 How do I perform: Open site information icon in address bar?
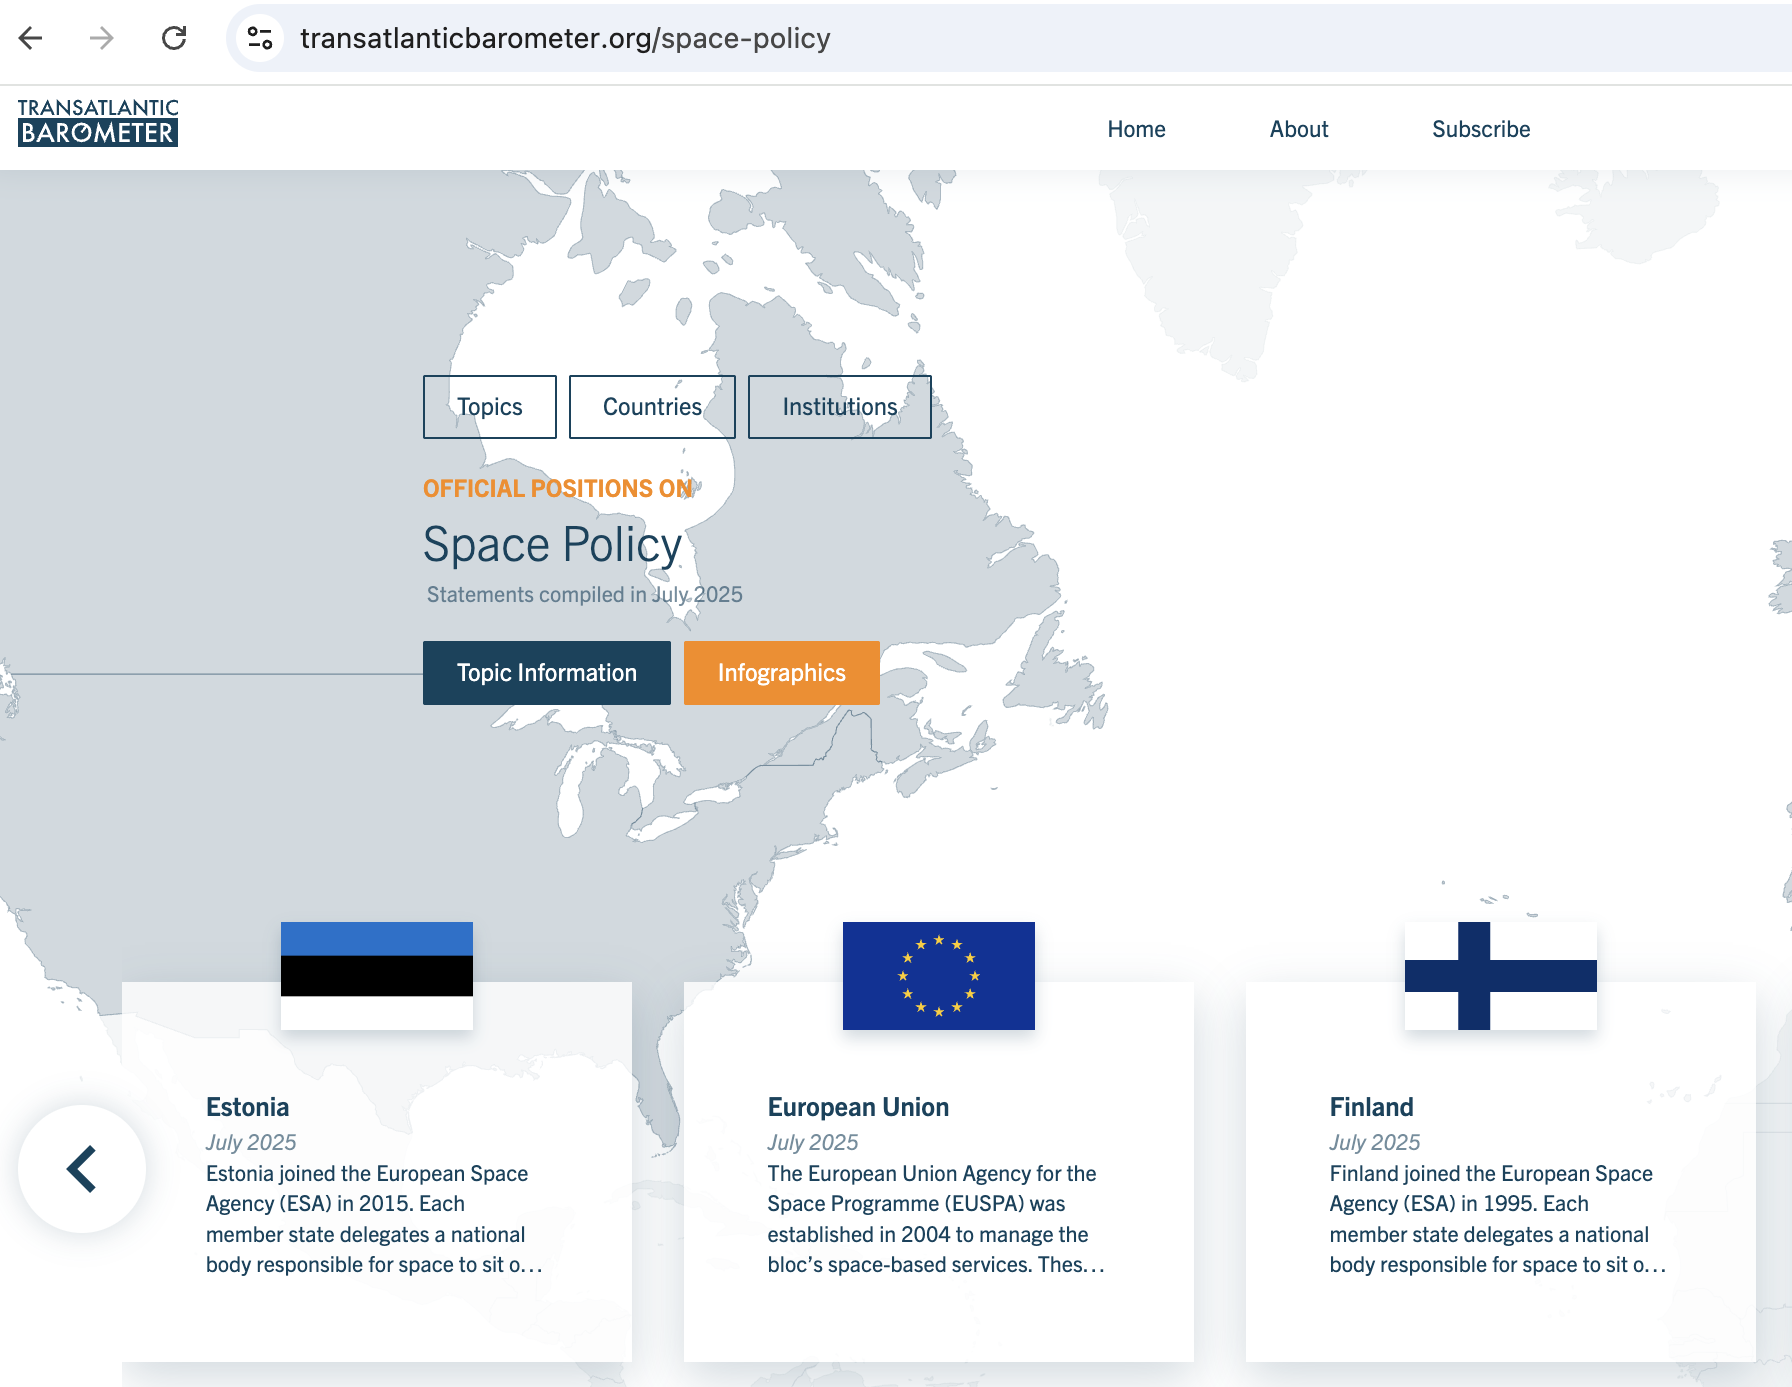pyautogui.click(x=260, y=38)
